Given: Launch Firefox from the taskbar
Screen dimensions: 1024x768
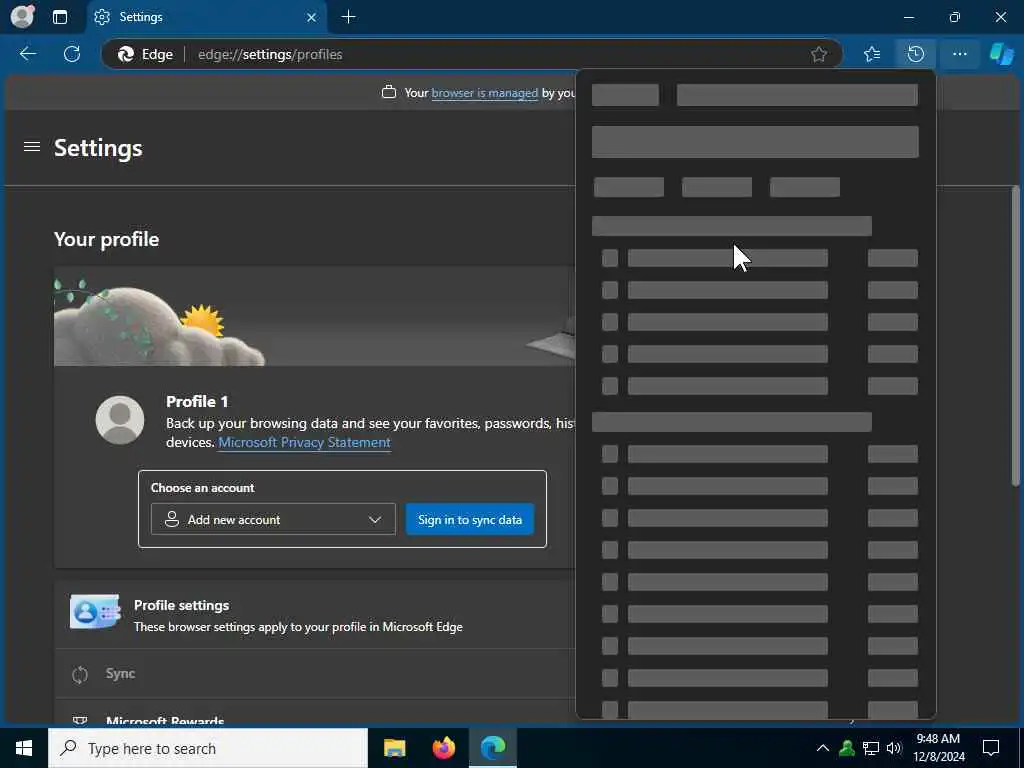Looking at the screenshot, I should 444,748.
